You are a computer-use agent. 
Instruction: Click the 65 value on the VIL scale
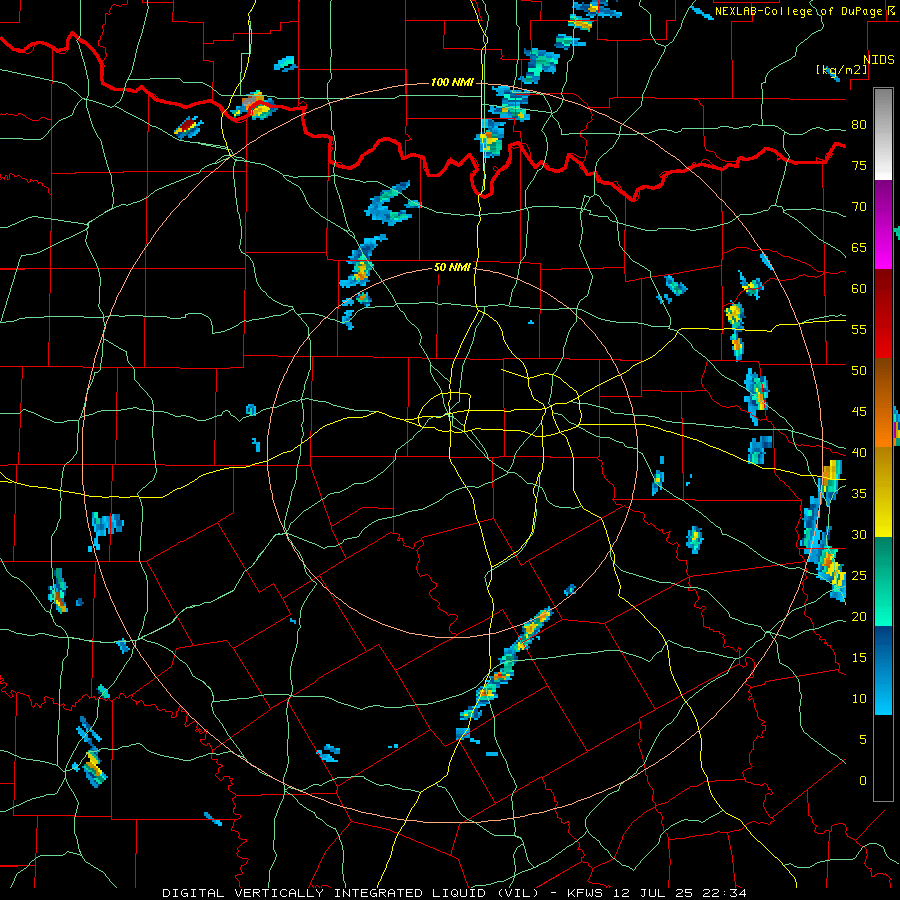[x=859, y=247]
